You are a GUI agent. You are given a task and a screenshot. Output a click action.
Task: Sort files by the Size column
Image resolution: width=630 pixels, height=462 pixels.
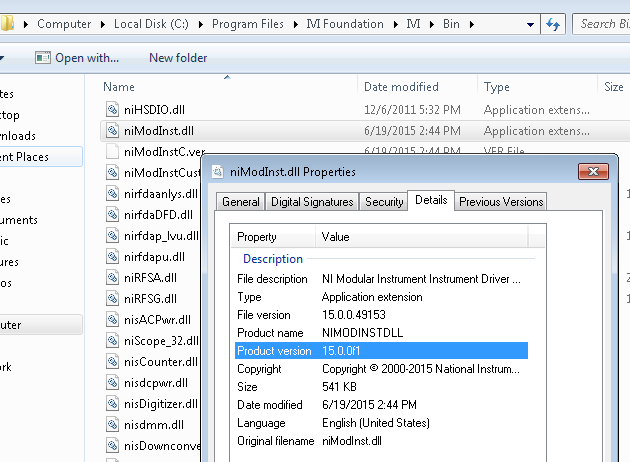tap(614, 87)
